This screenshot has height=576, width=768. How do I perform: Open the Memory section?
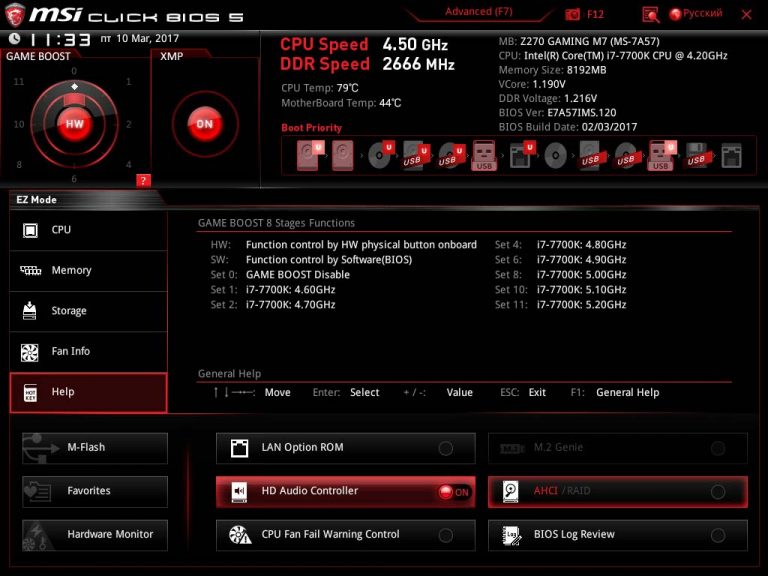pos(88,271)
